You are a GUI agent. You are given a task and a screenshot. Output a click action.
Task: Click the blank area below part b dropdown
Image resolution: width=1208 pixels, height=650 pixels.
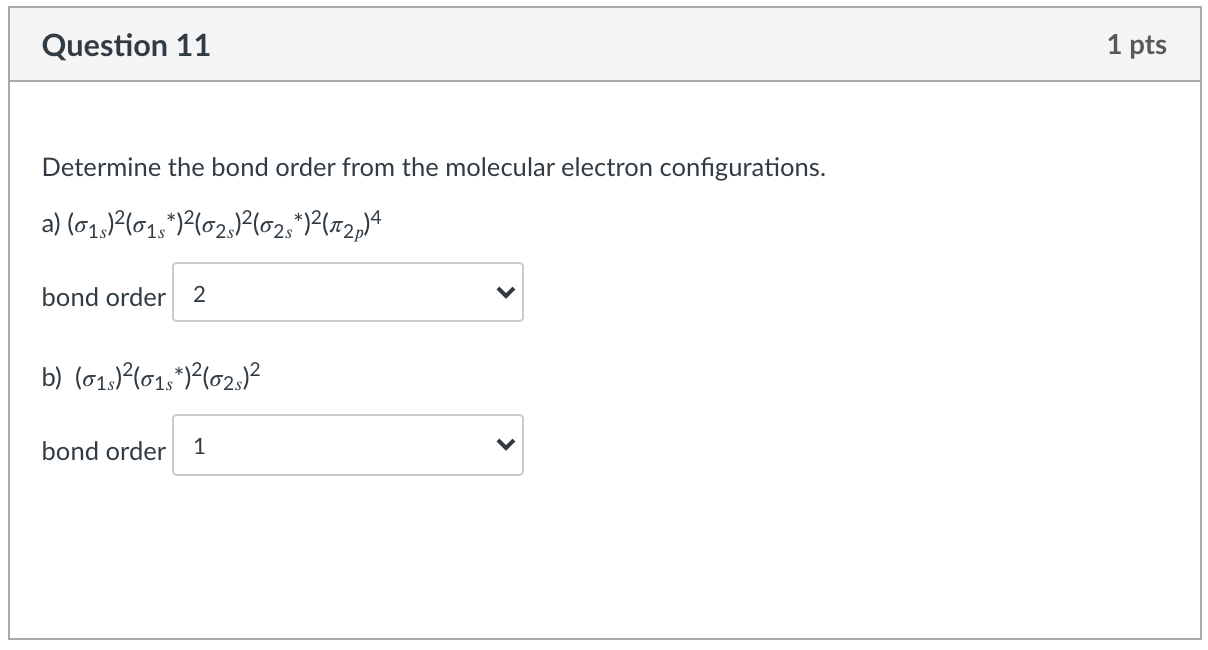tap(600, 560)
